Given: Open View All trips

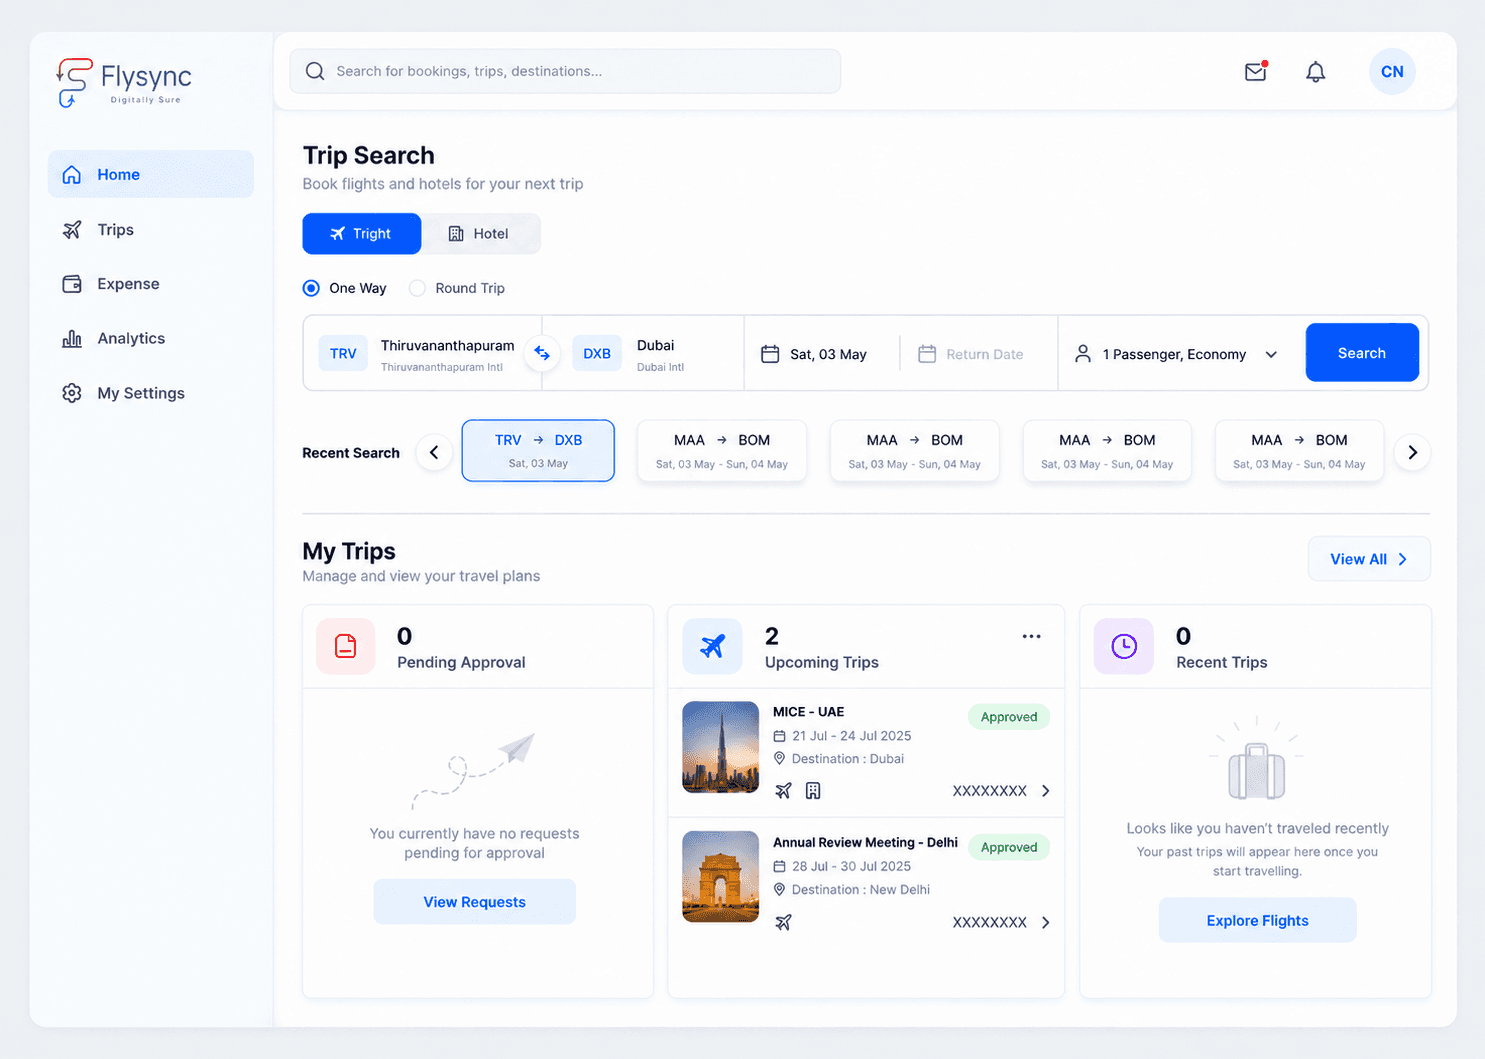Looking at the screenshot, I should 1369,559.
